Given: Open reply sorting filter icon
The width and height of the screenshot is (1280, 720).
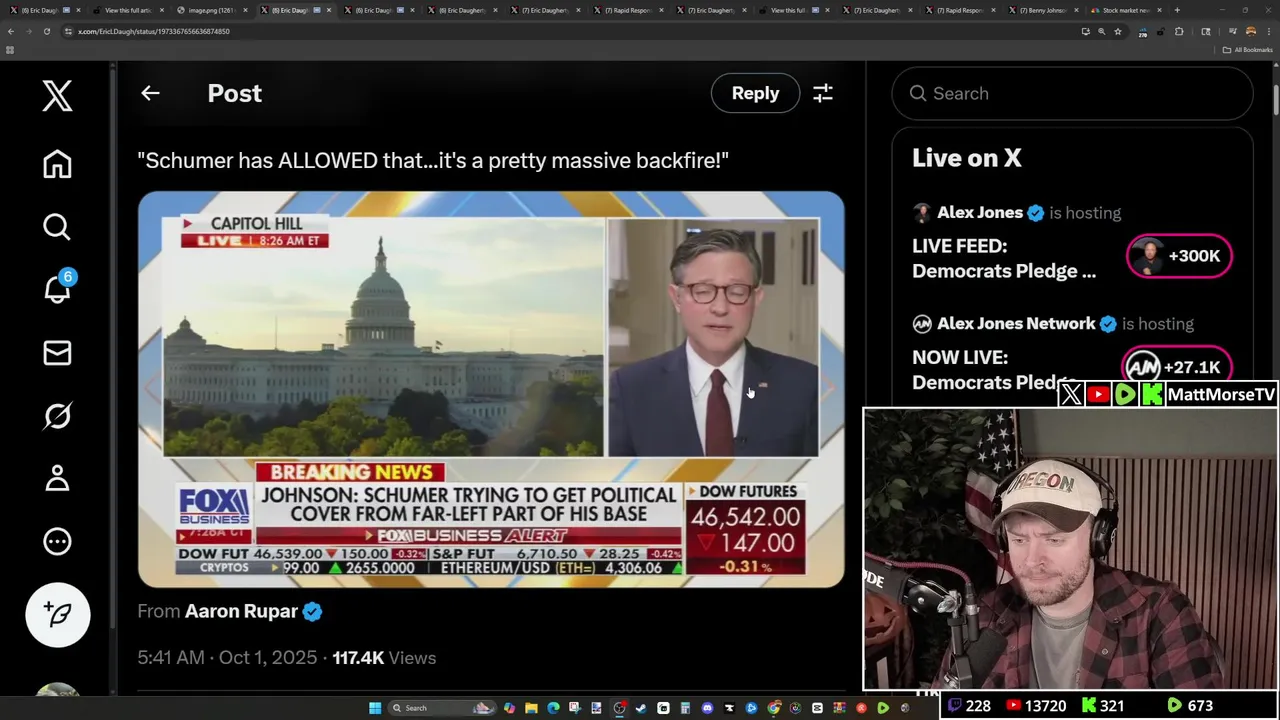Looking at the screenshot, I should click(x=823, y=93).
